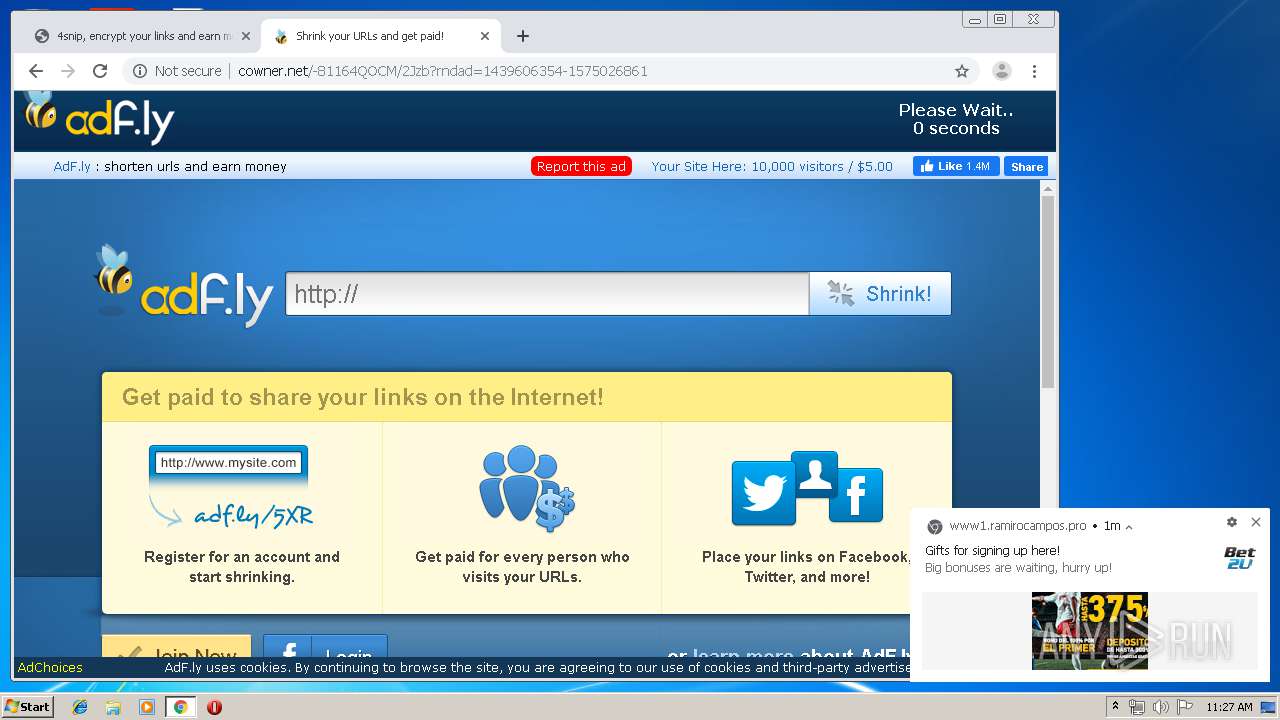The width and height of the screenshot is (1280, 720).
Task: Open the AdChoices link
Action: coord(50,667)
